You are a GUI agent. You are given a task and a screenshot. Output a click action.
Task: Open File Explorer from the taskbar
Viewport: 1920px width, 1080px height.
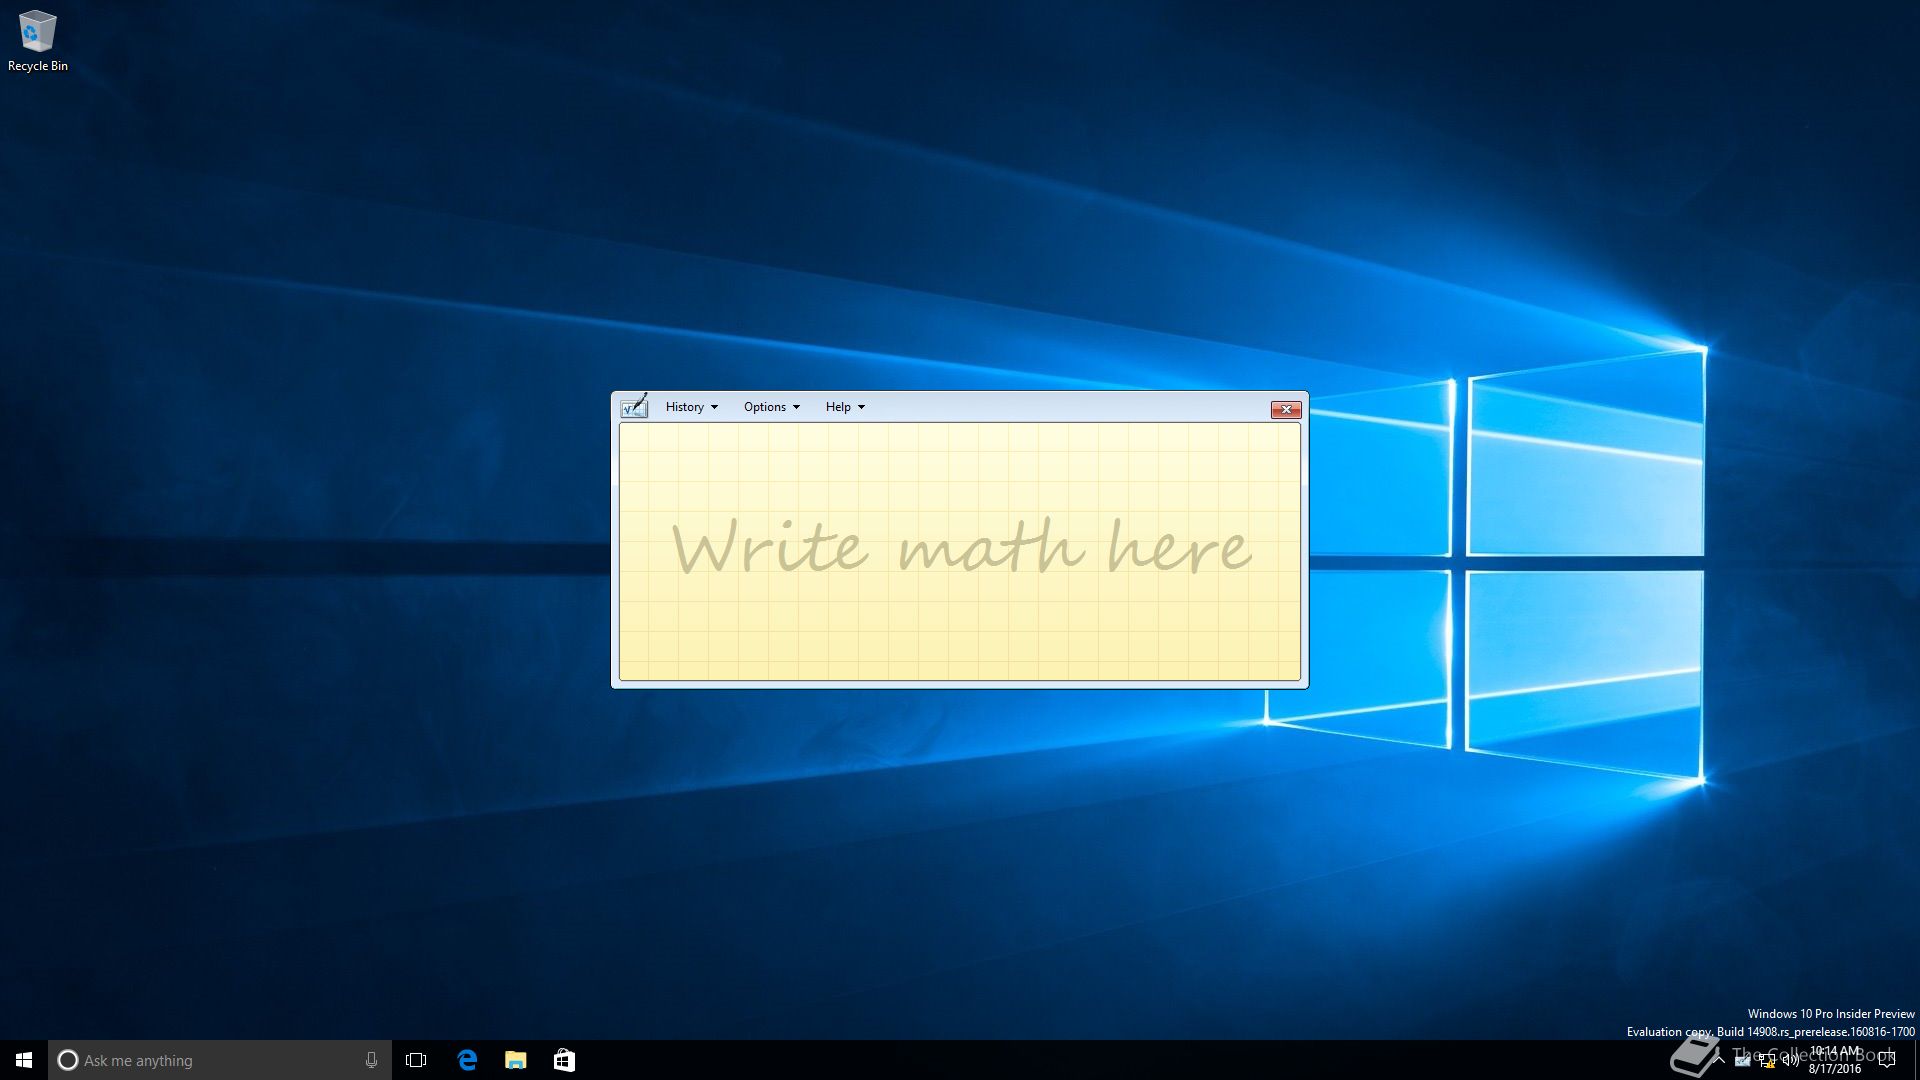pos(516,1060)
